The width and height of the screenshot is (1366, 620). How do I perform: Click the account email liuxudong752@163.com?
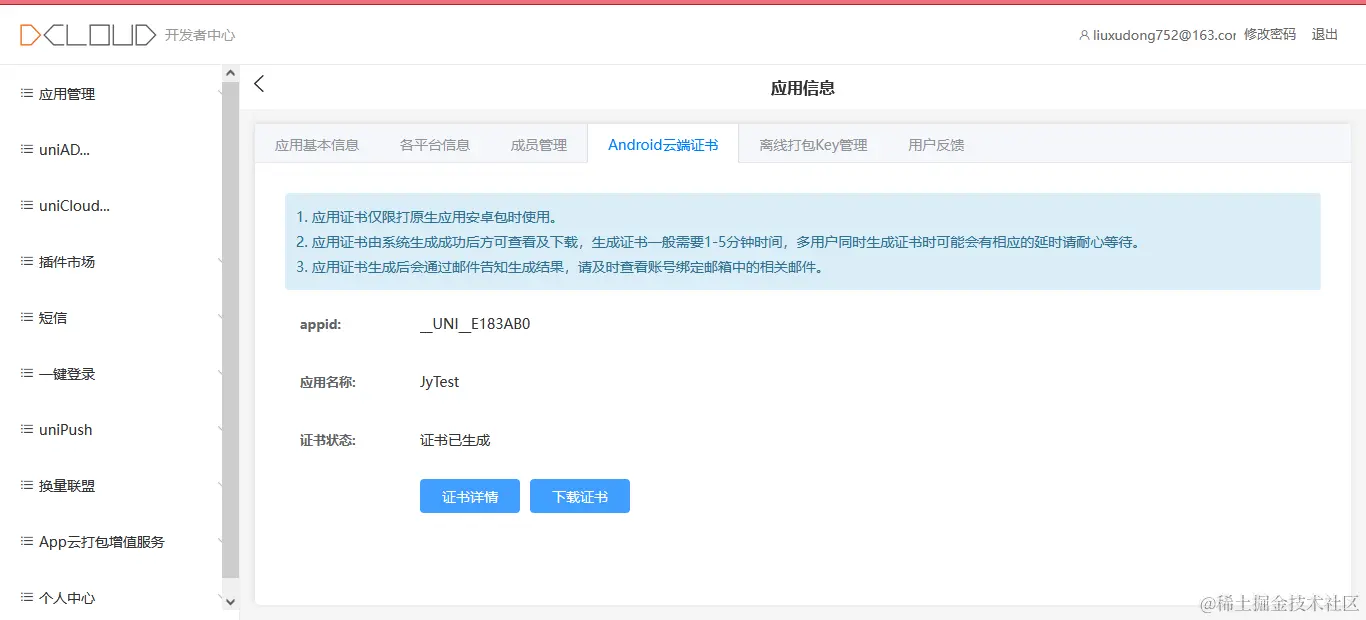pyautogui.click(x=1164, y=35)
